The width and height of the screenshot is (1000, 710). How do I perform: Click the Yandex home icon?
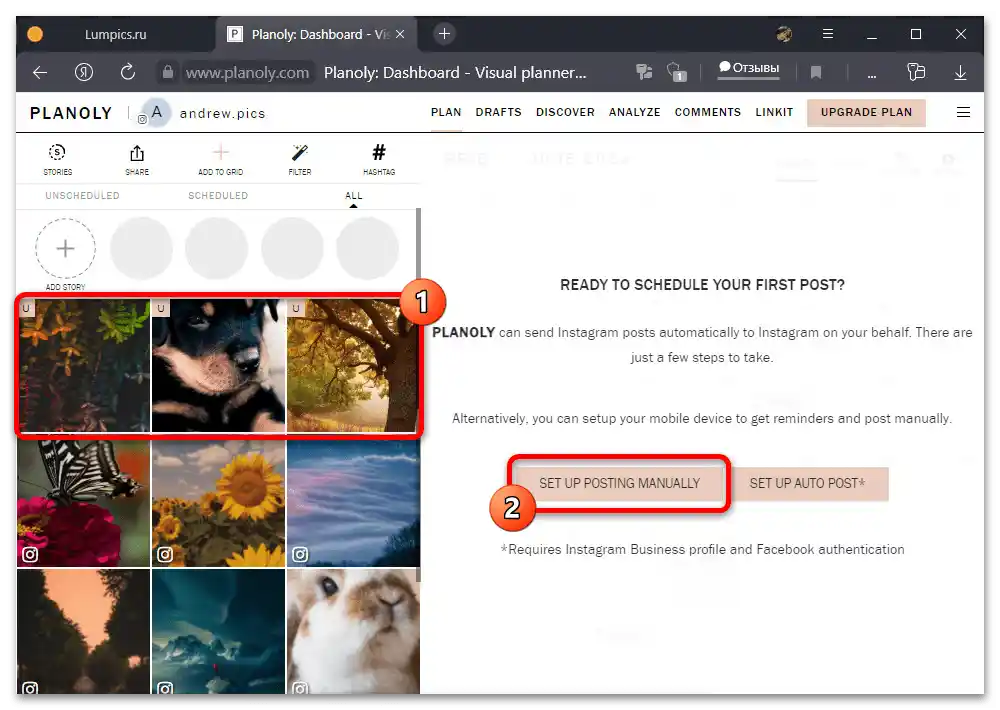(x=84, y=72)
